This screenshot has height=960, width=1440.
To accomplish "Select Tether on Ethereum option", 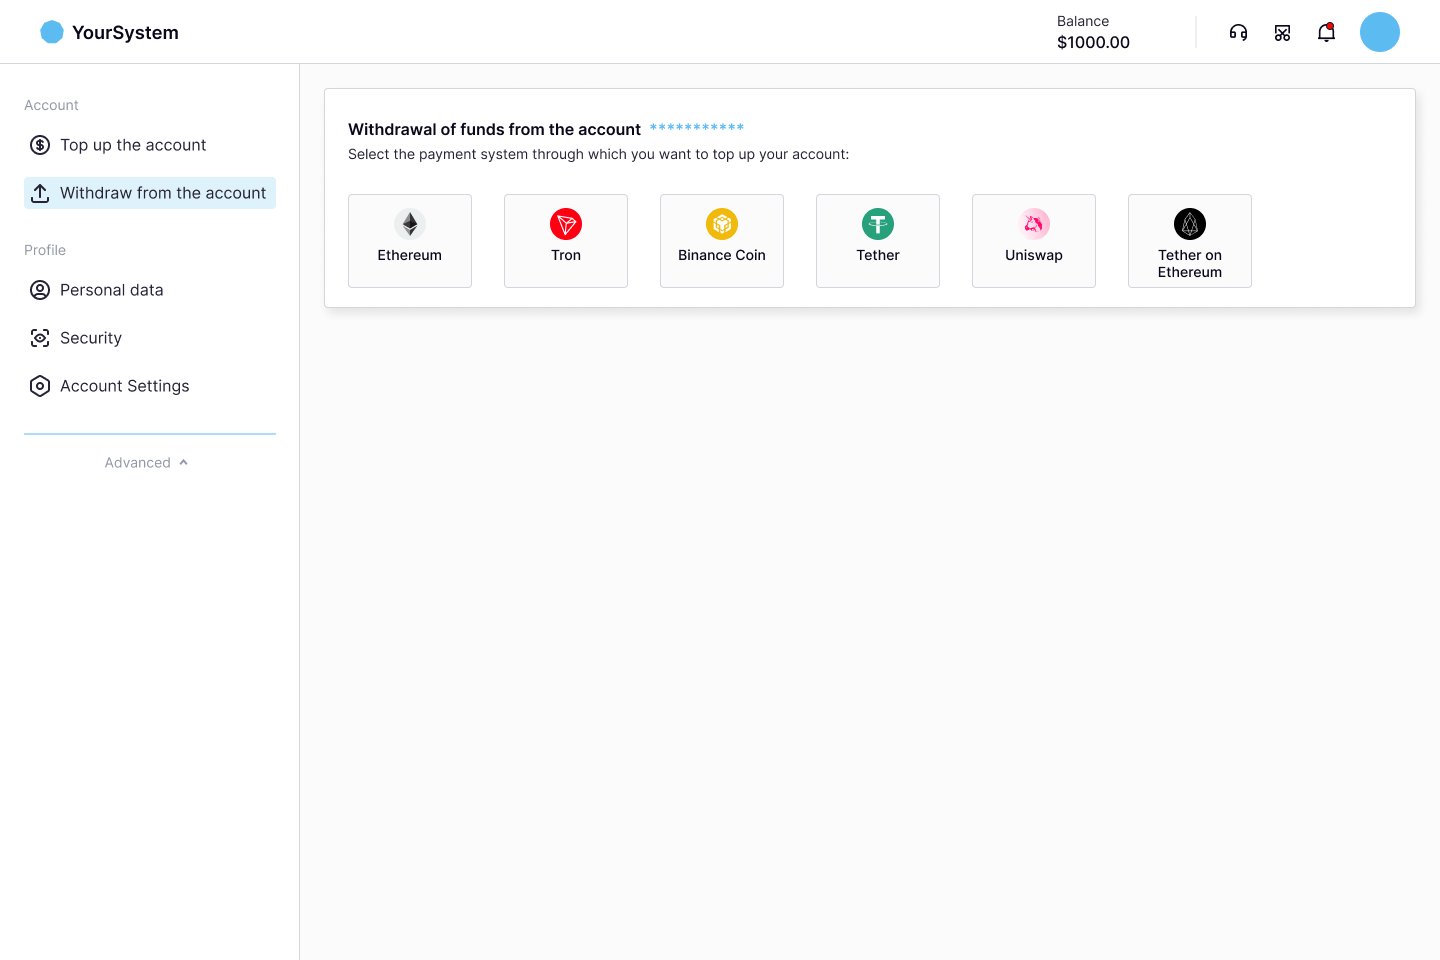I will click(1190, 241).
